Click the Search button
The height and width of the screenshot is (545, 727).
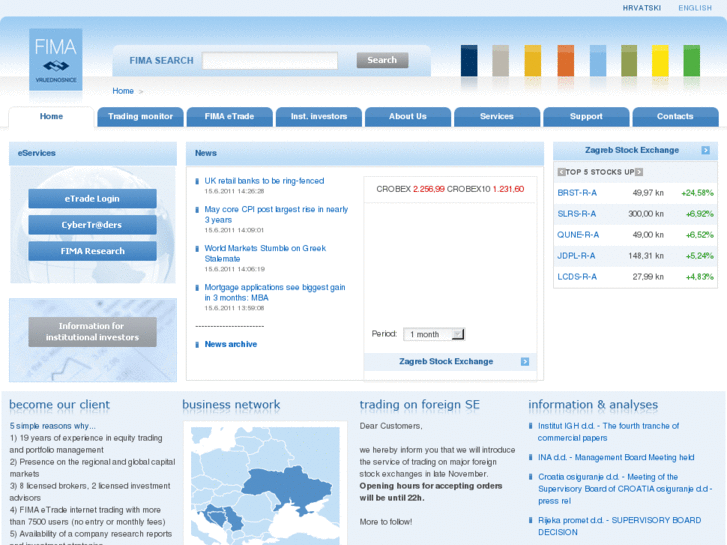coord(382,60)
